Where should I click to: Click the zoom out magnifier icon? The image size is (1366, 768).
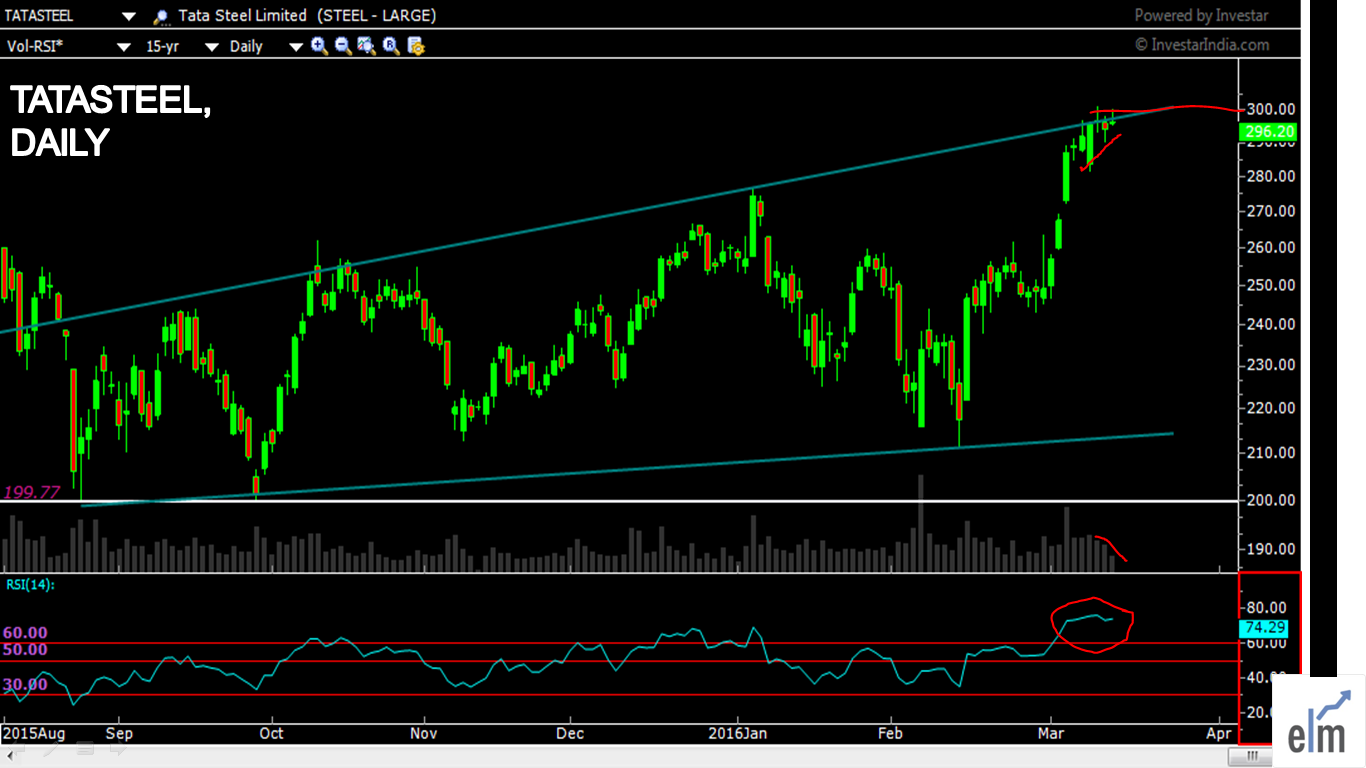(x=343, y=45)
